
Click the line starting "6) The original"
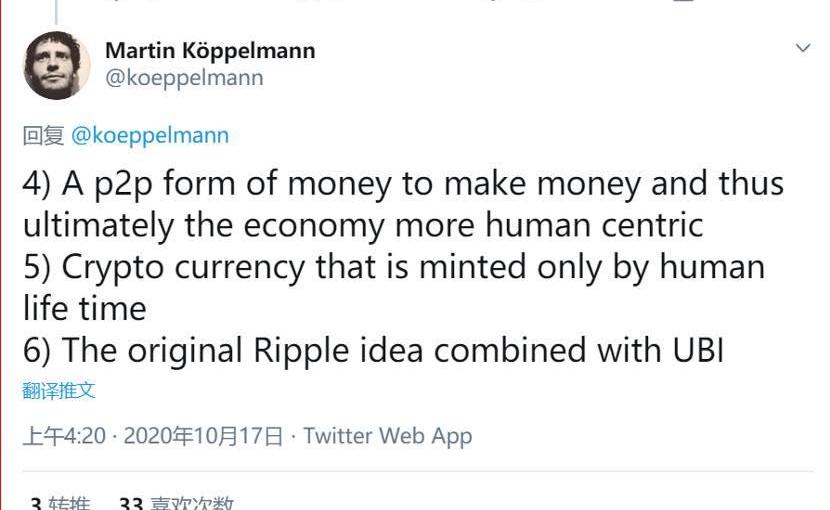372,350
